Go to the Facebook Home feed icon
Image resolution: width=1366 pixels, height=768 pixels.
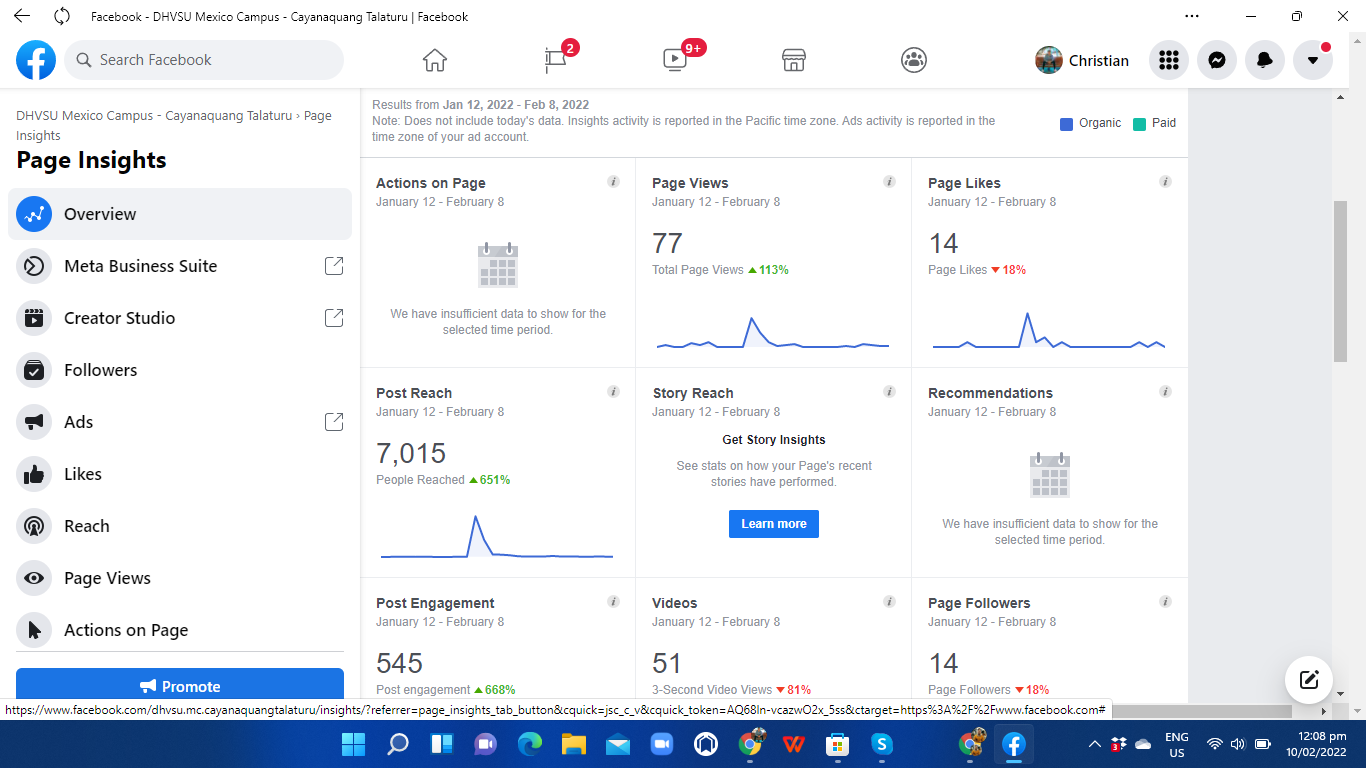(x=434, y=60)
